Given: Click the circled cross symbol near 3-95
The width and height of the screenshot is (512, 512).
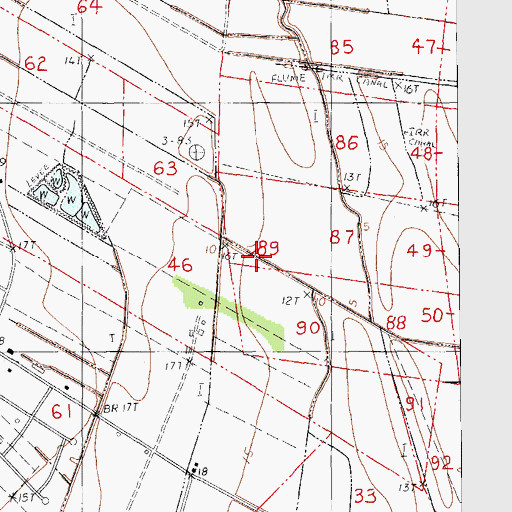Looking at the screenshot, I should (x=197, y=152).
